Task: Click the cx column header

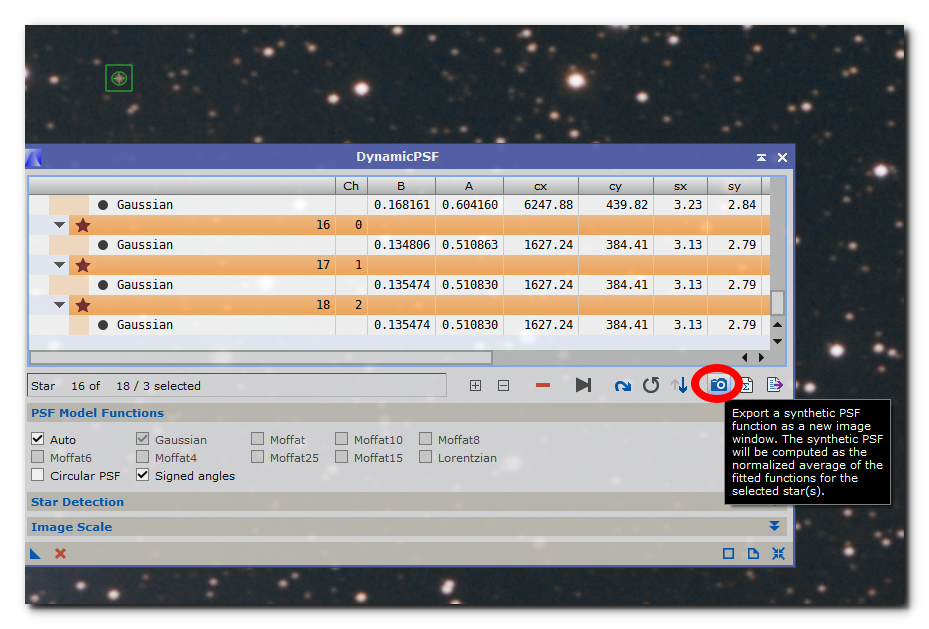Action: (541, 186)
